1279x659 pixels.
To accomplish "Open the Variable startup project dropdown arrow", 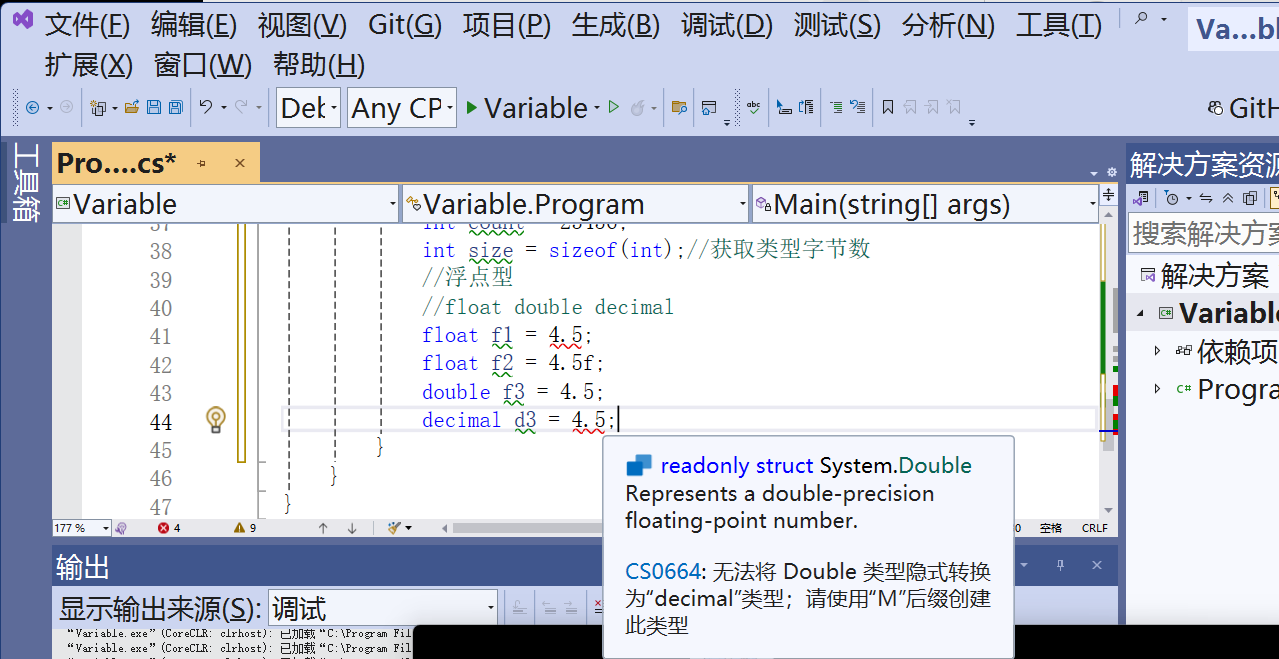I will tap(597, 108).
